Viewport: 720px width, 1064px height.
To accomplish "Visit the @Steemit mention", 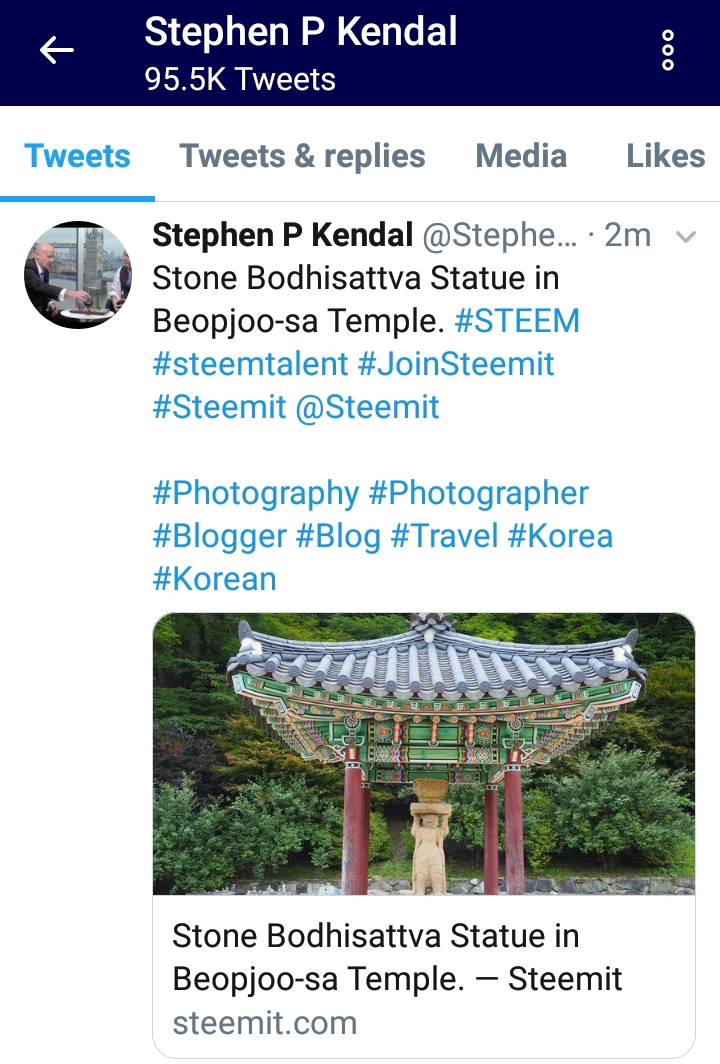I will [368, 407].
